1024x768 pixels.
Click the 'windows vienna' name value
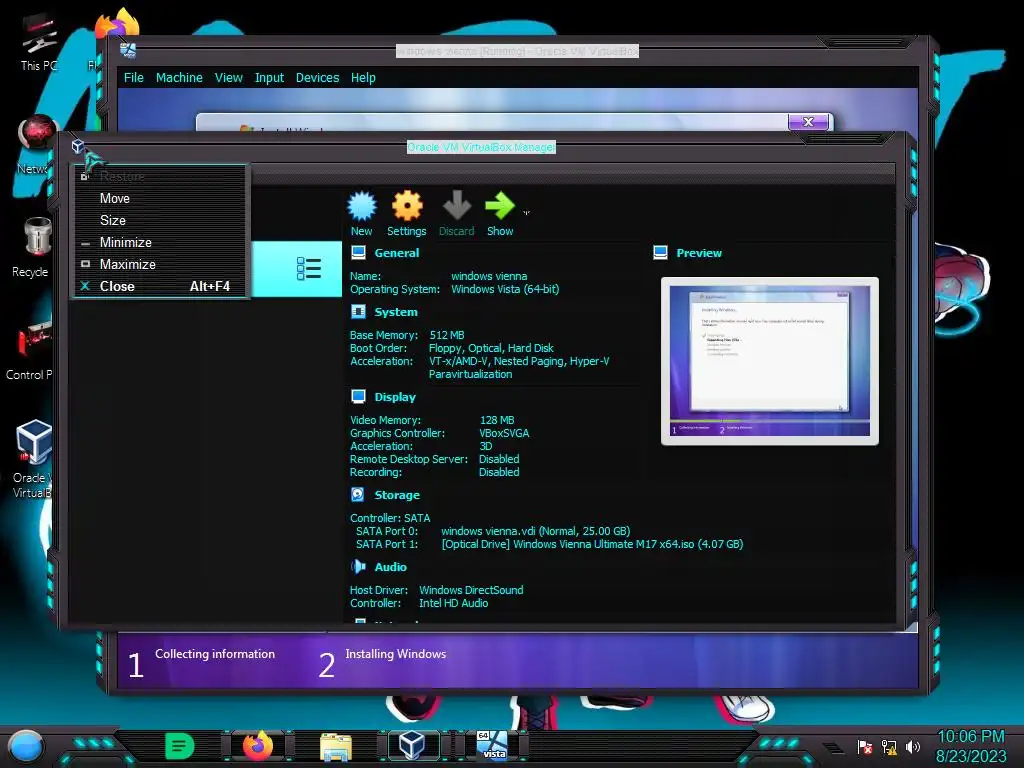click(x=489, y=276)
